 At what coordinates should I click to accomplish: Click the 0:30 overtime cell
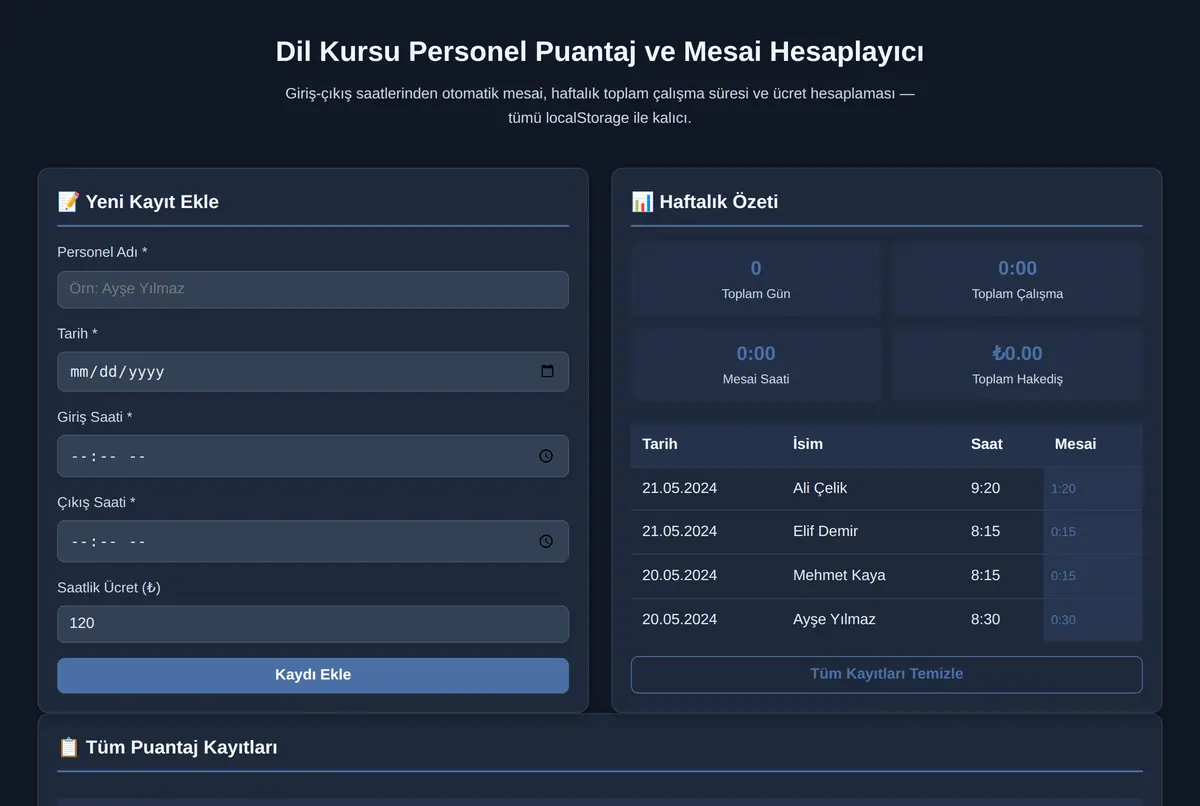(x=1093, y=620)
